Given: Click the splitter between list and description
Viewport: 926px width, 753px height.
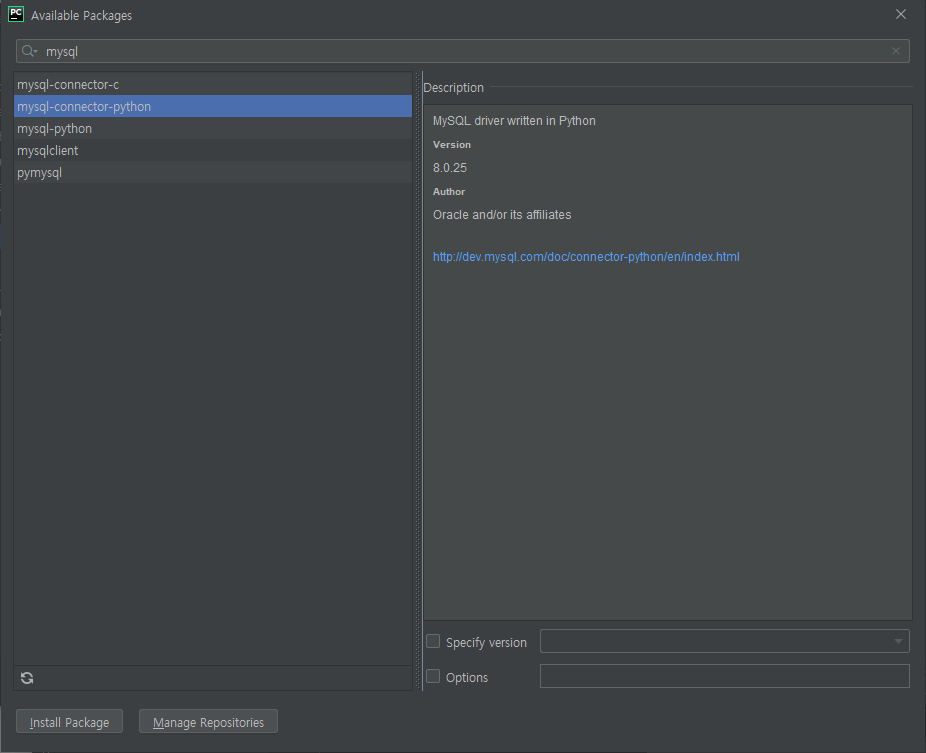Looking at the screenshot, I should (418, 381).
